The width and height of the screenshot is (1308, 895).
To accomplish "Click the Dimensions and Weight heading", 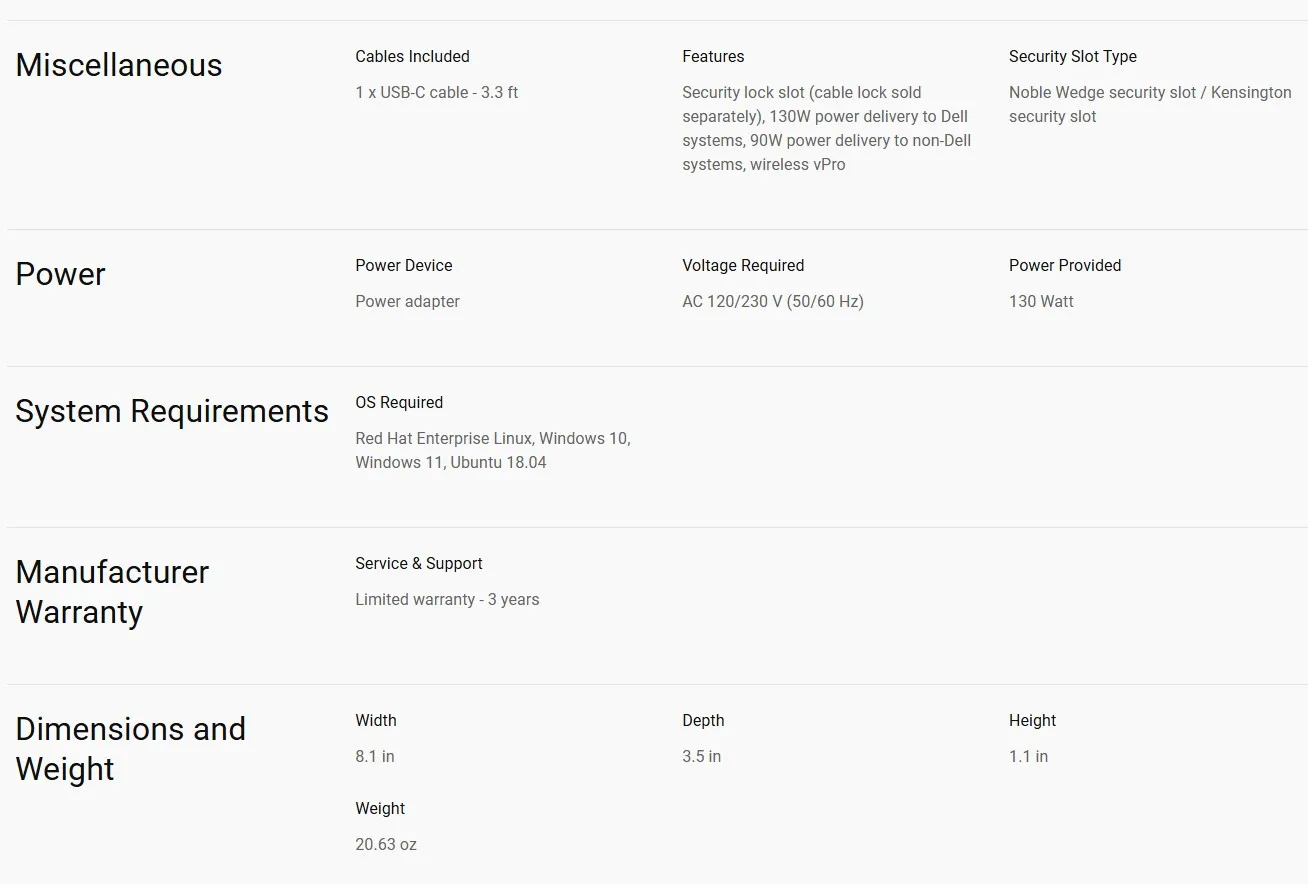I will click(130, 748).
